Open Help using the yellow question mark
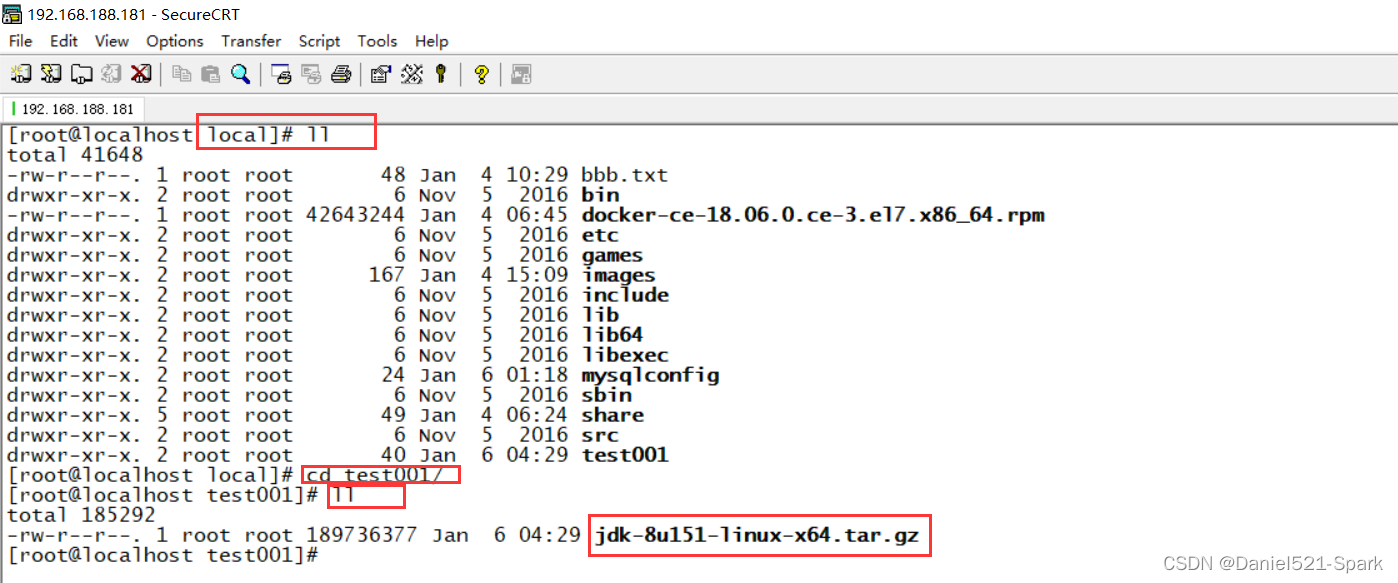1398x583 pixels. [x=481, y=74]
